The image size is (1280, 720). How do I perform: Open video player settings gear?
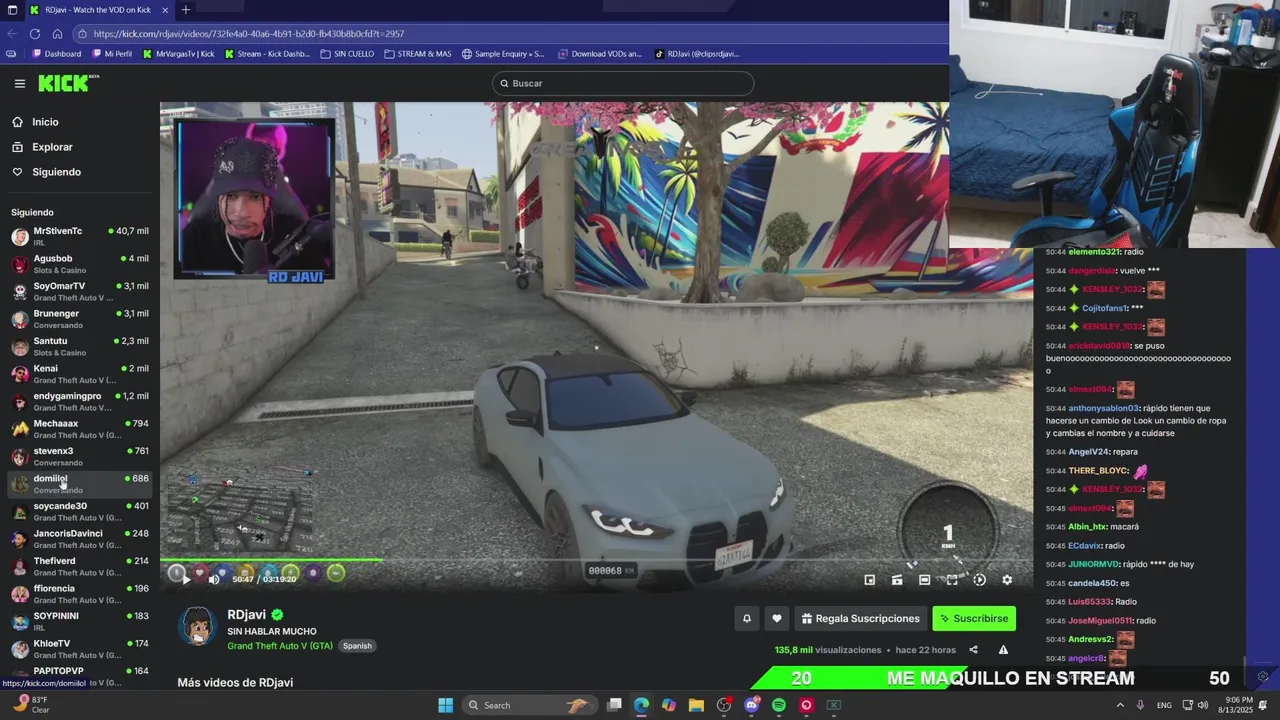point(1007,579)
